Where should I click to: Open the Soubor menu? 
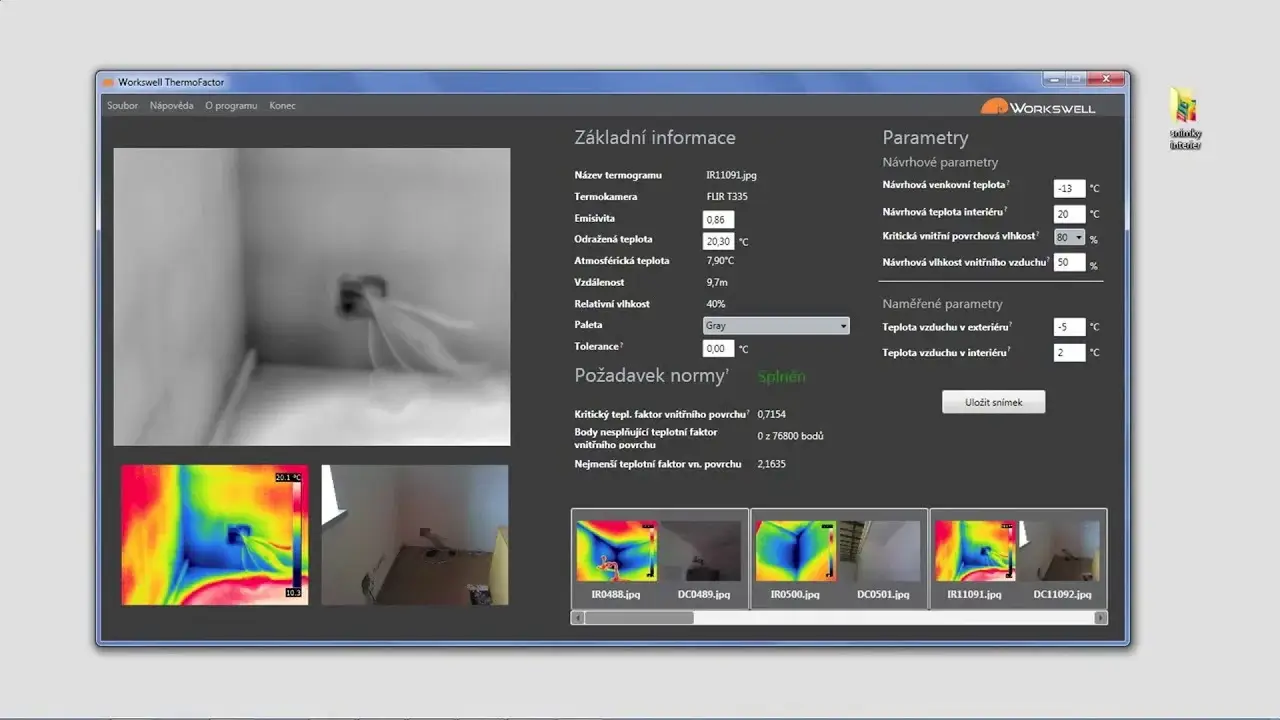(x=122, y=105)
